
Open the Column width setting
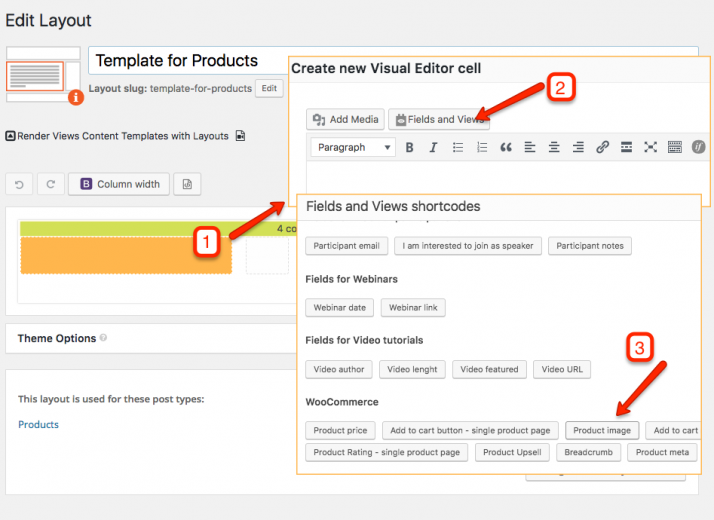[119, 184]
